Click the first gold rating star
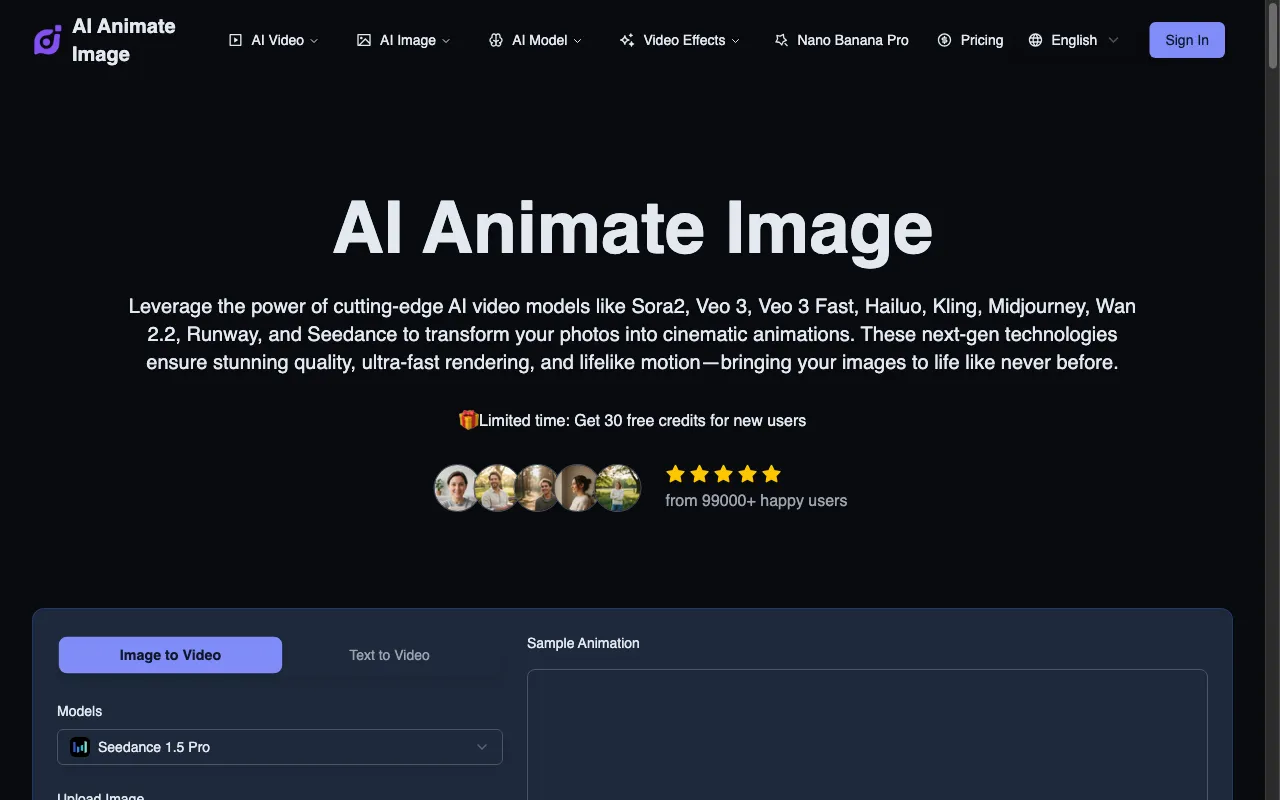Image resolution: width=1280 pixels, height=800 pixels. click(675, 474)
